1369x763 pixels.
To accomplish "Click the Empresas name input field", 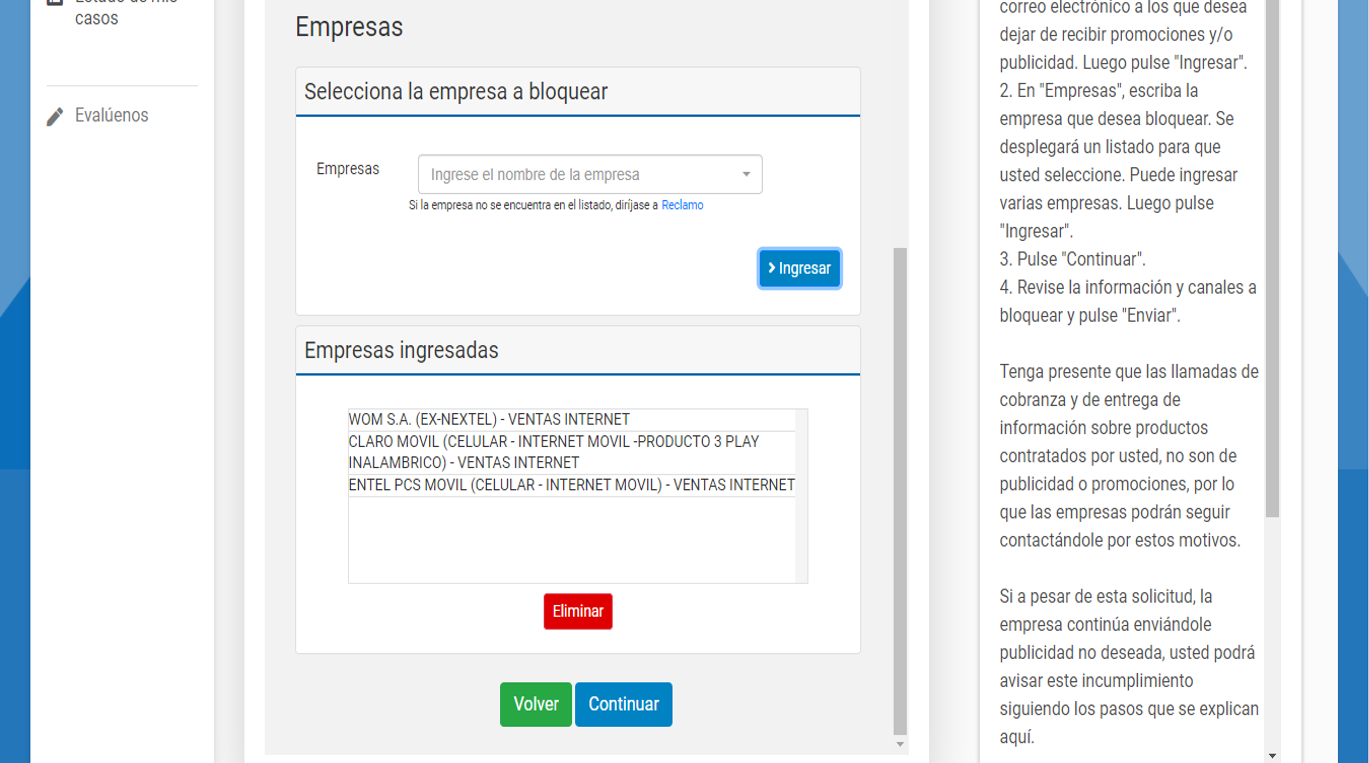I will coord(590,174).
